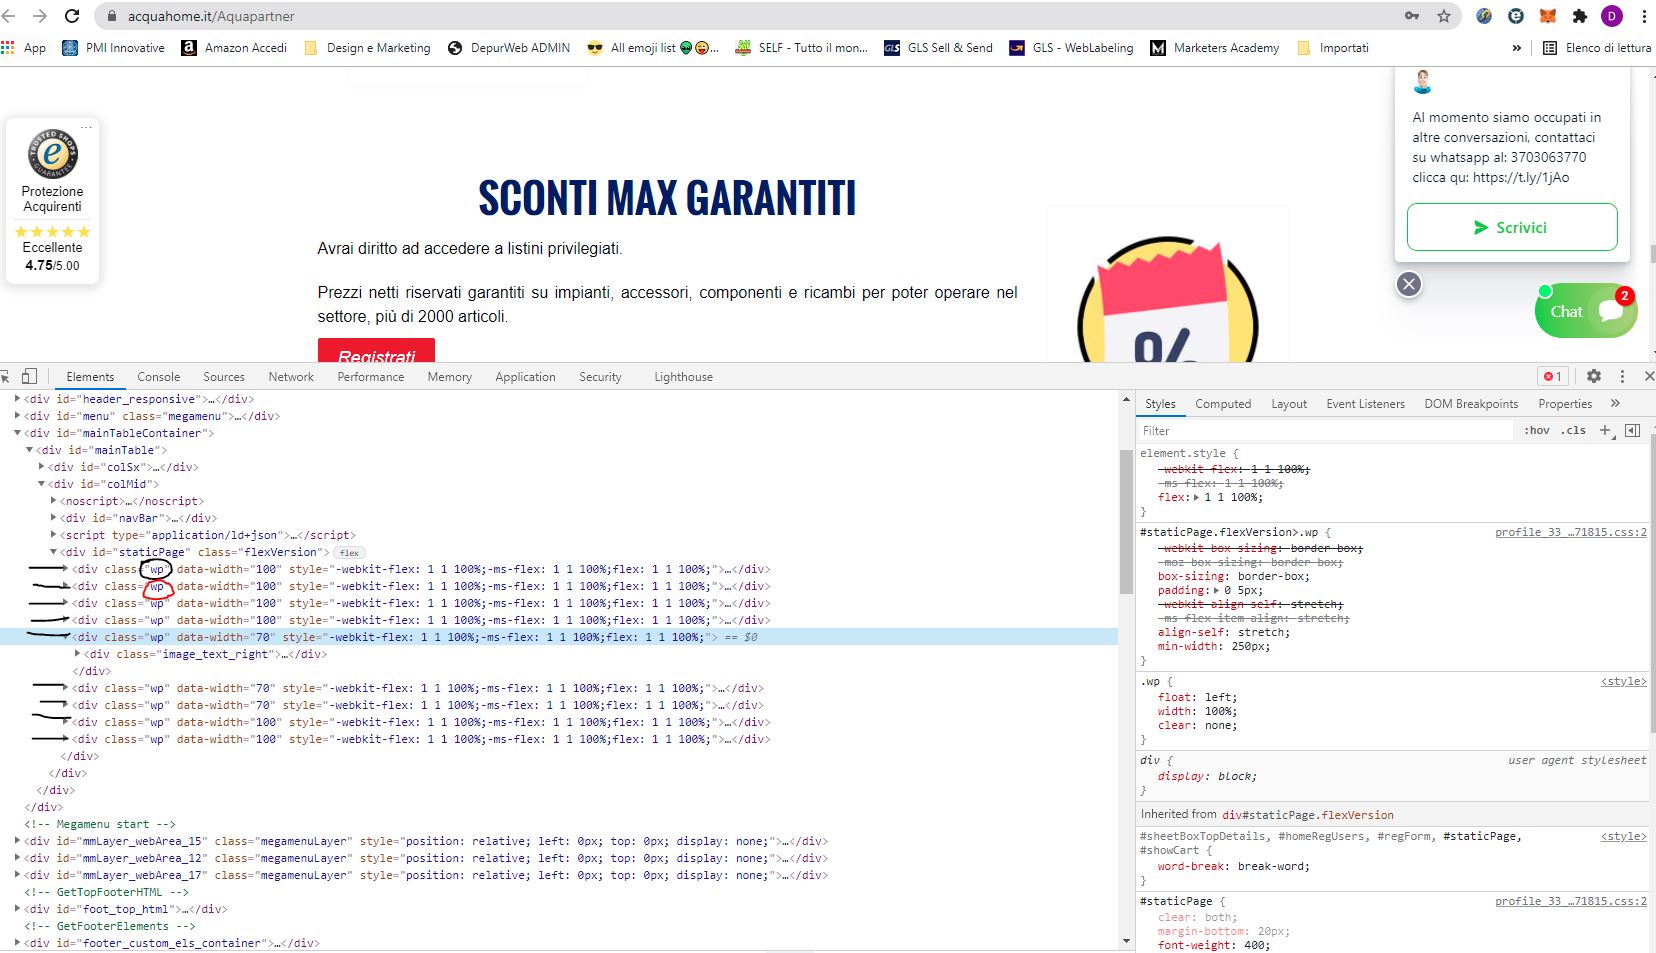This screenshot has height=953, width=1656.
Task: Switch to the Network tab
Action: (291, 377)
